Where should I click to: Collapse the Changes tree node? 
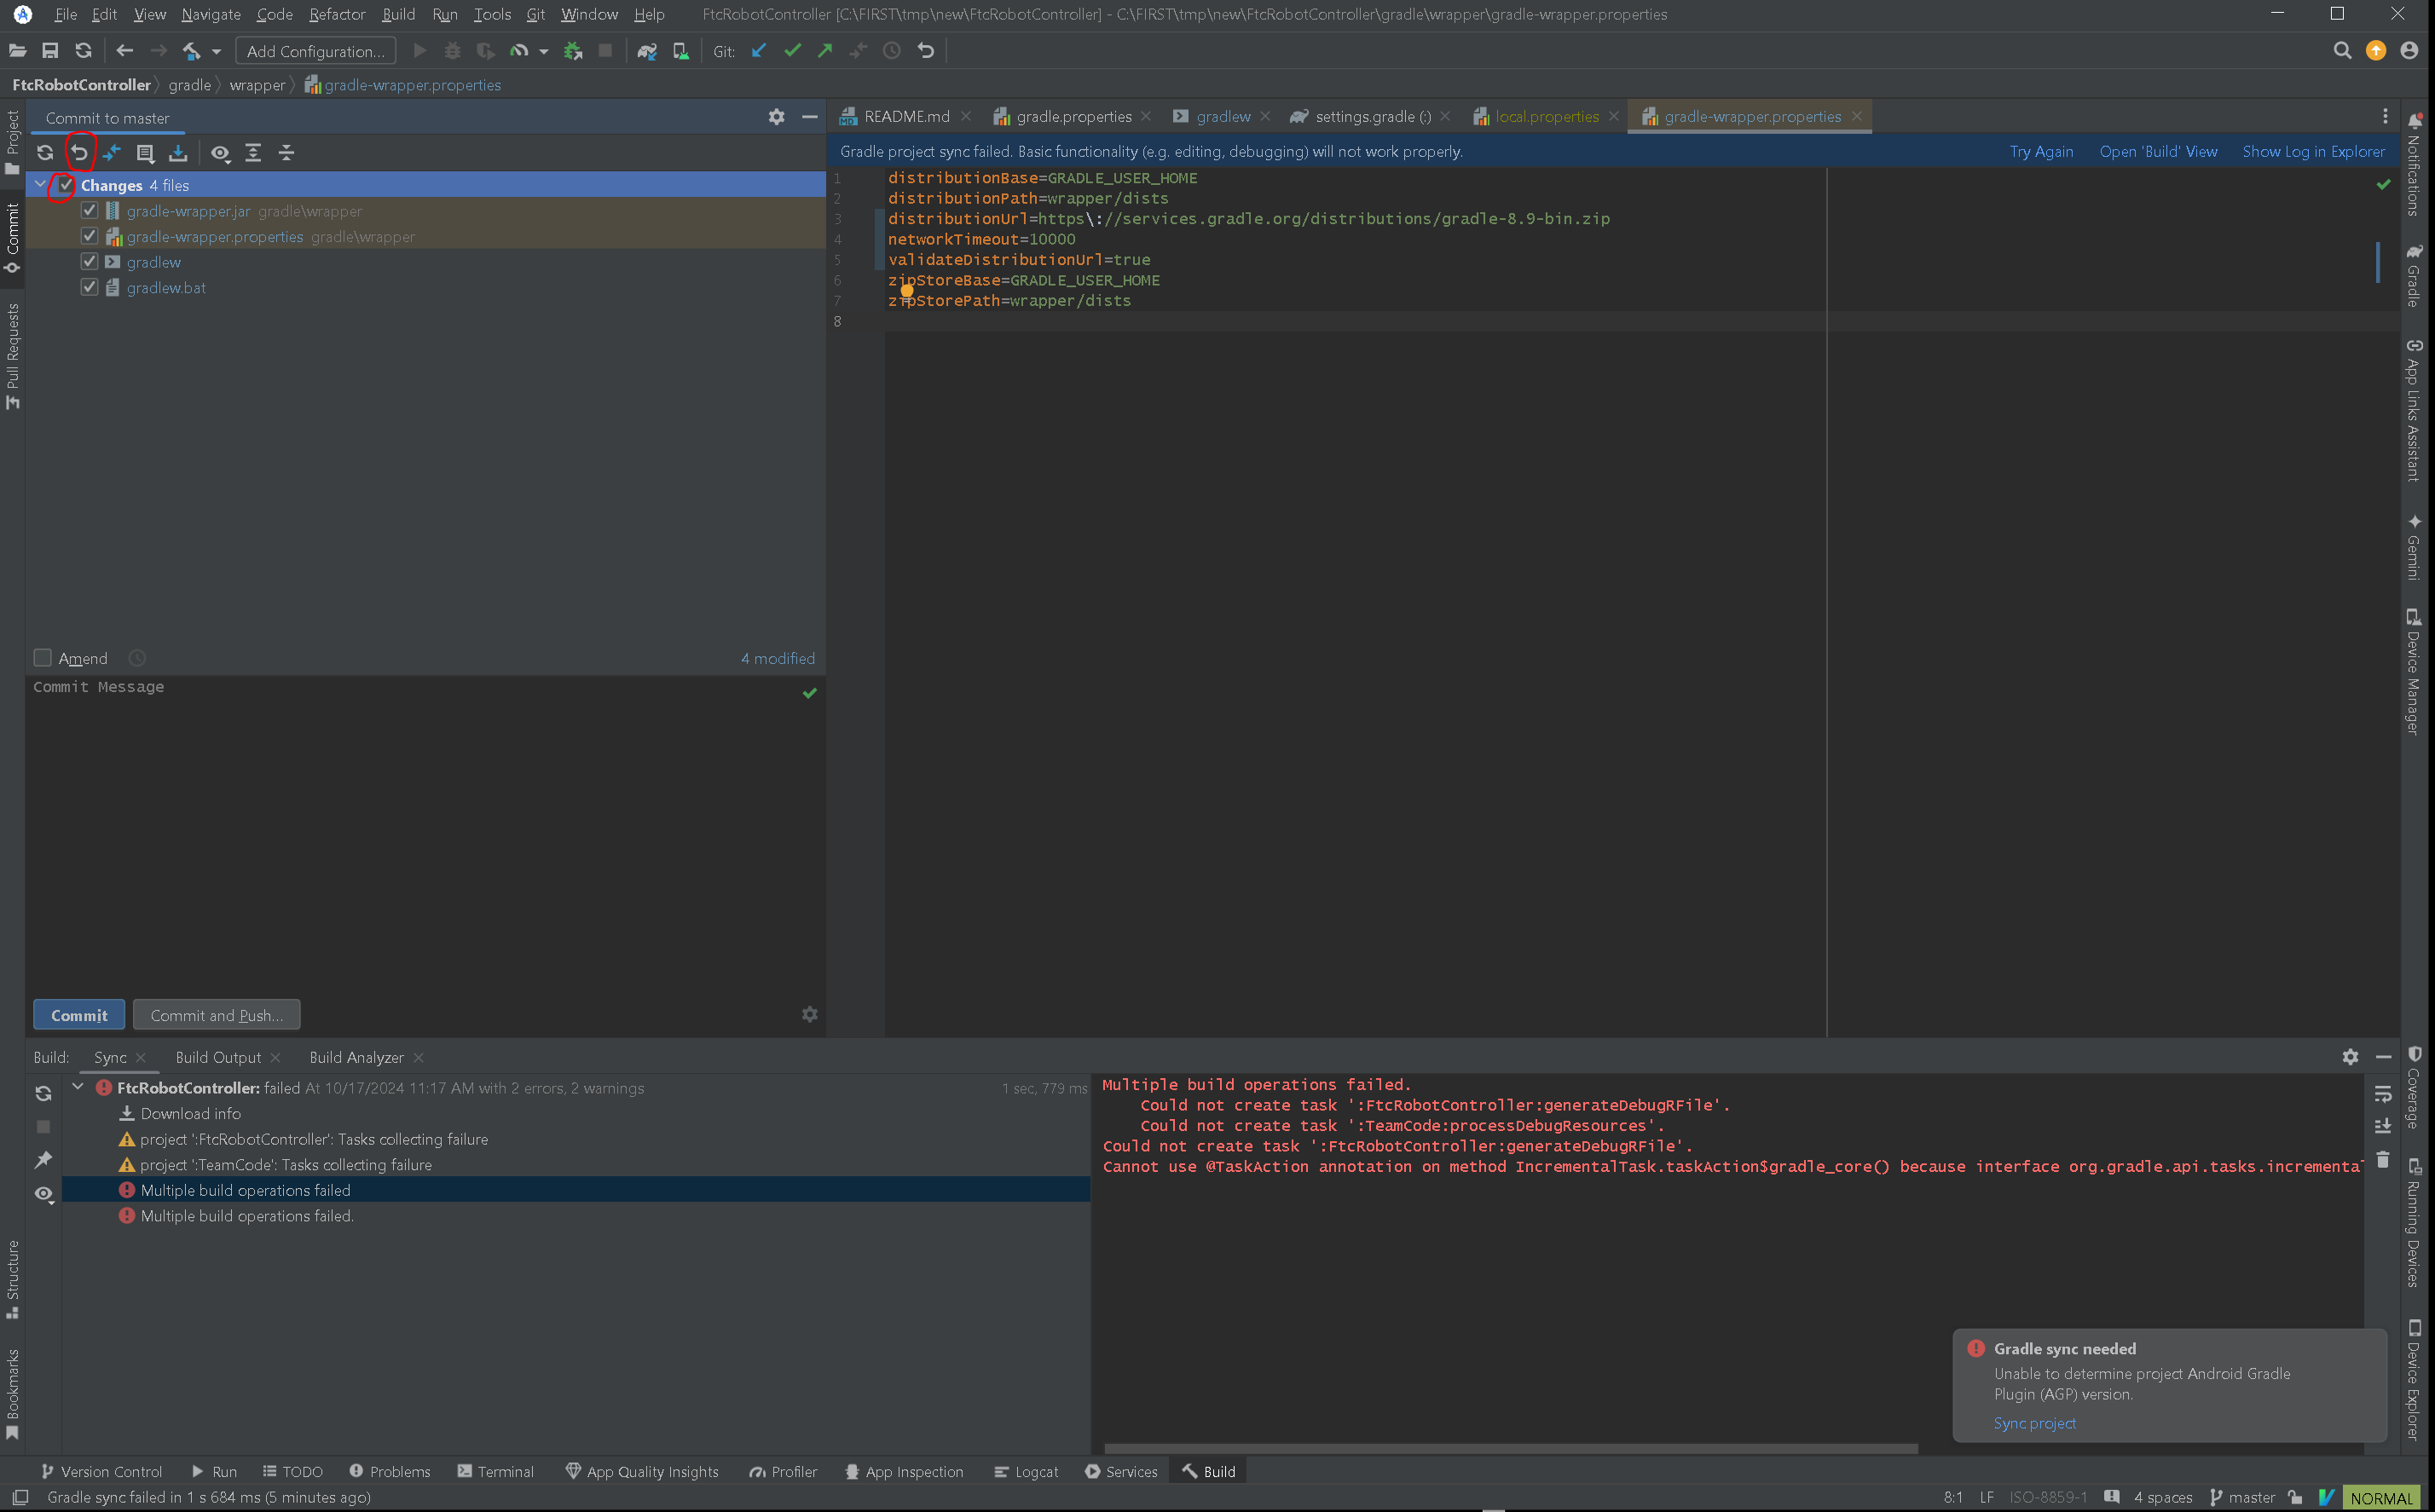41,185
